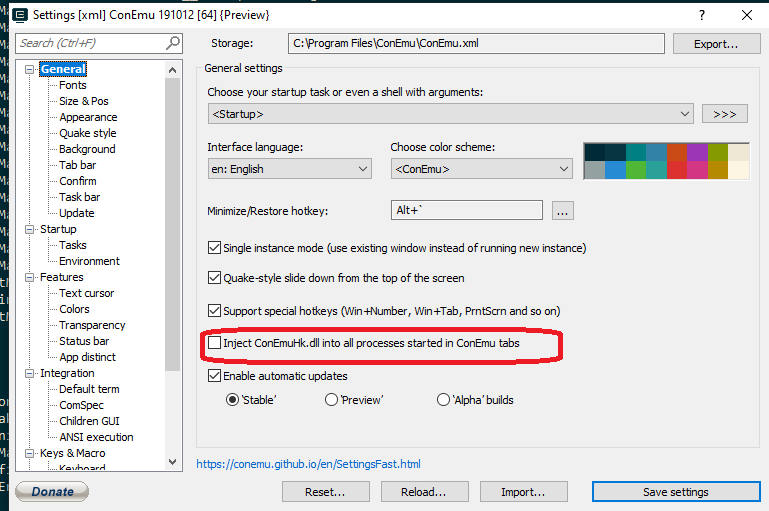Screen dimensions: 769x511
Task: Click the tree scrollbar down arrow
Action: (x=172, y=461)
